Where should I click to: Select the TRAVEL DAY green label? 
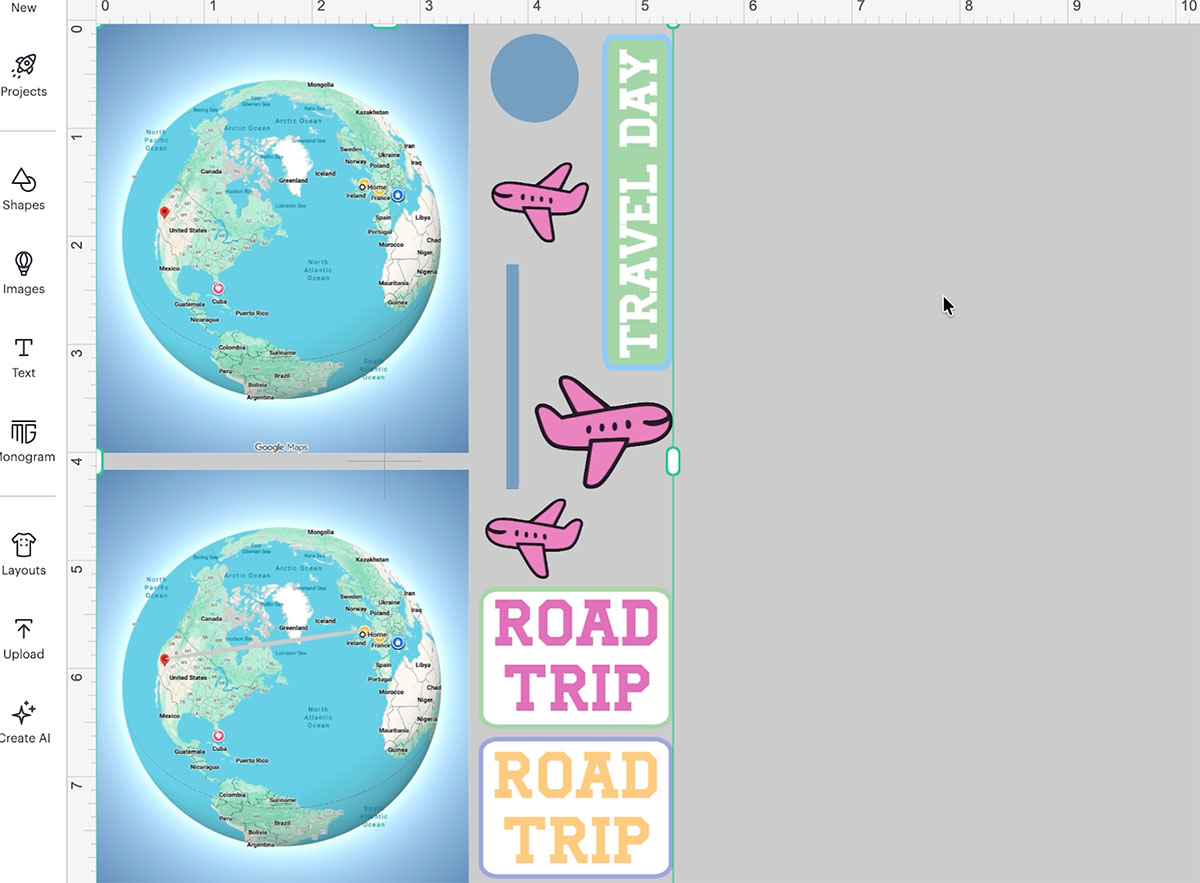pyautogui.click(x=637, y=203)
